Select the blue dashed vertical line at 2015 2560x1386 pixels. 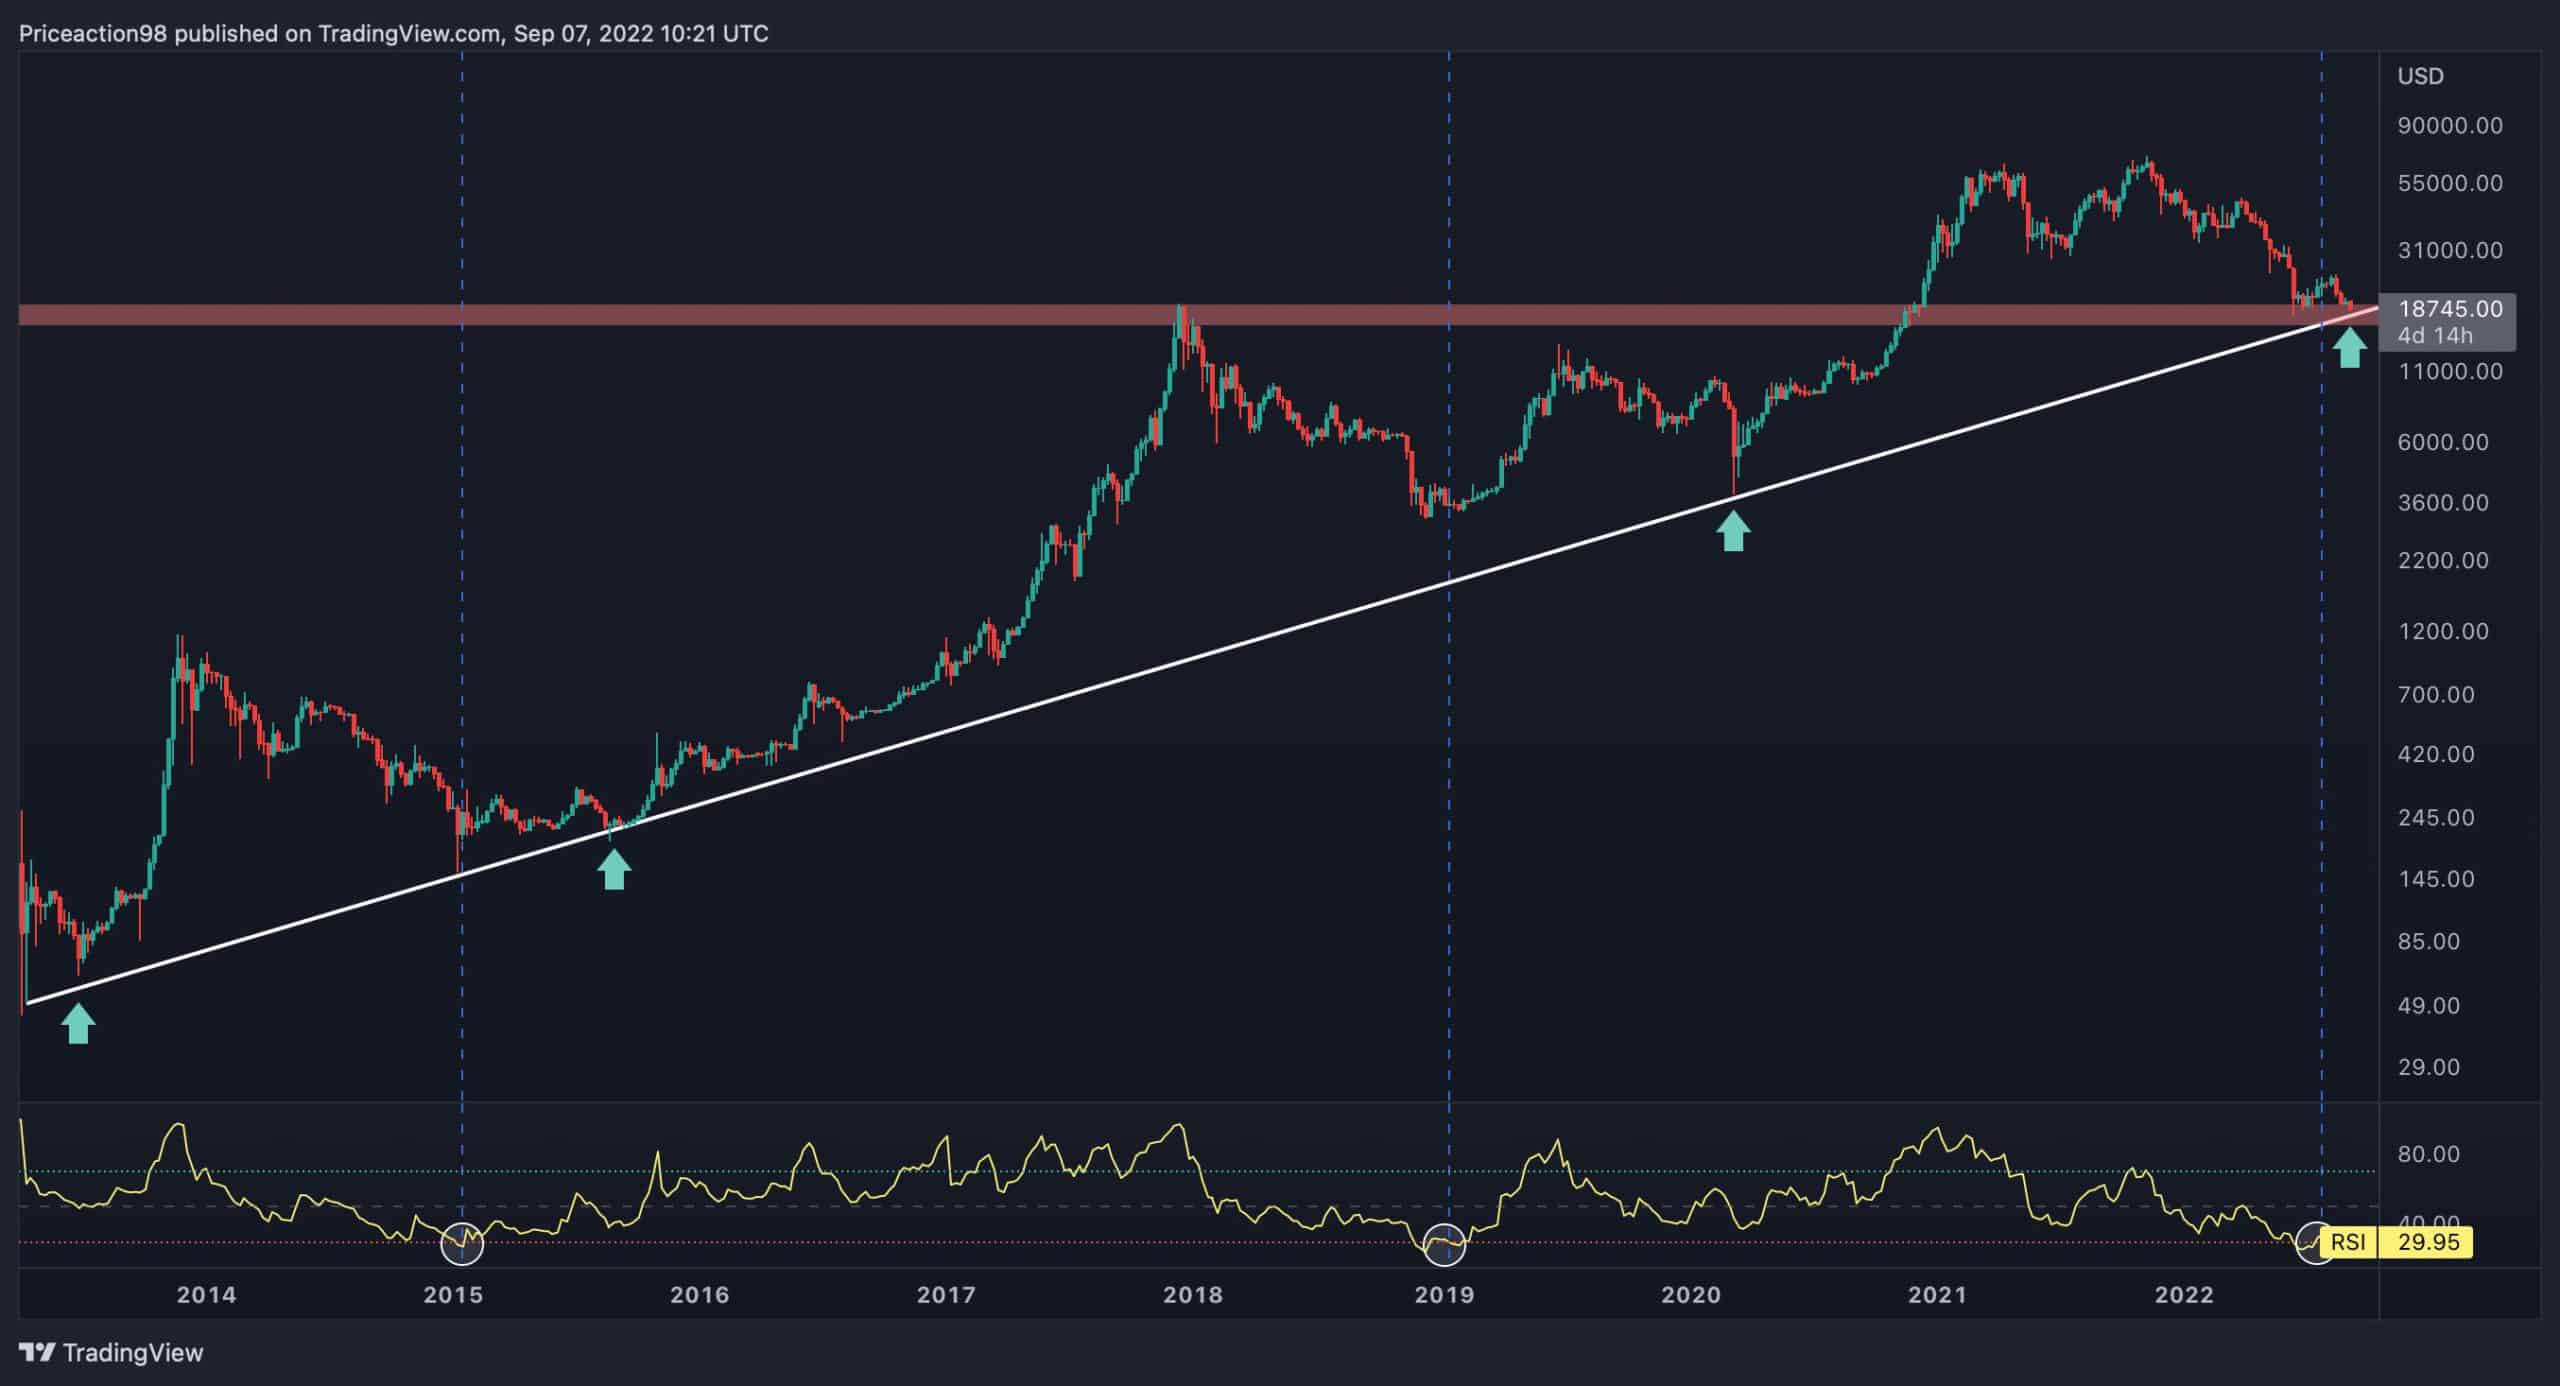click(461, 700)
